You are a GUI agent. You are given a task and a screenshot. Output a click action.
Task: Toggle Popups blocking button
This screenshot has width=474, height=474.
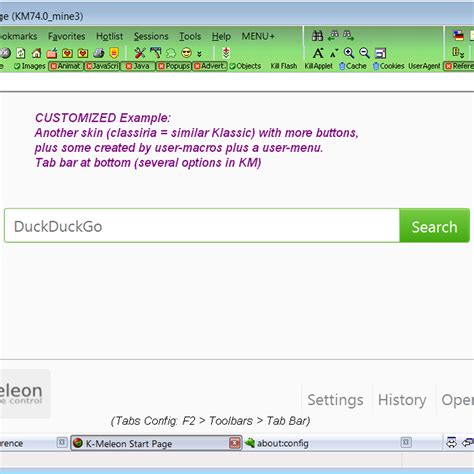(x=174, y=66)
